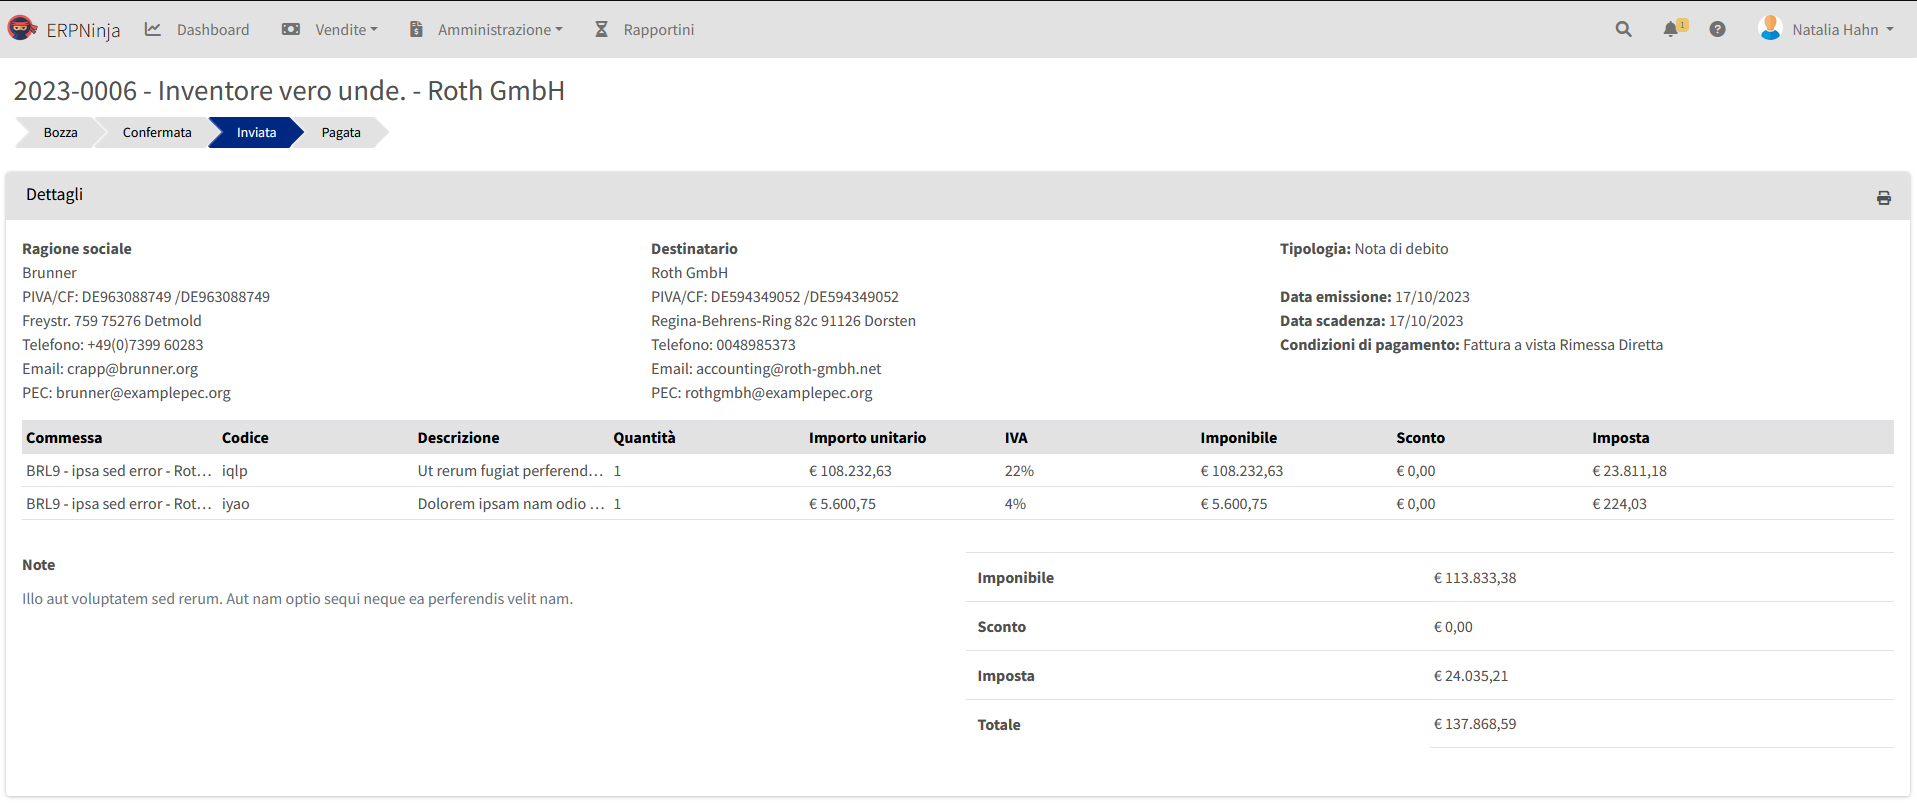The width and height of the screenshot is (1917, 809).
Task: Click description 'Ut rerum fugiat perferend…'
Action: click(x=511, y=471)
